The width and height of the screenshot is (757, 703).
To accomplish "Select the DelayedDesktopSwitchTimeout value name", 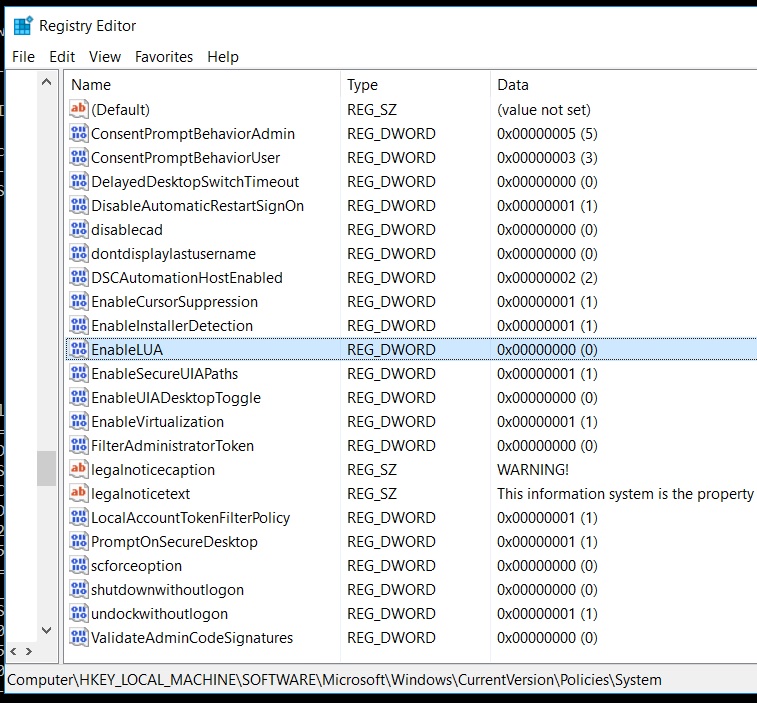I will pos(195,182).
